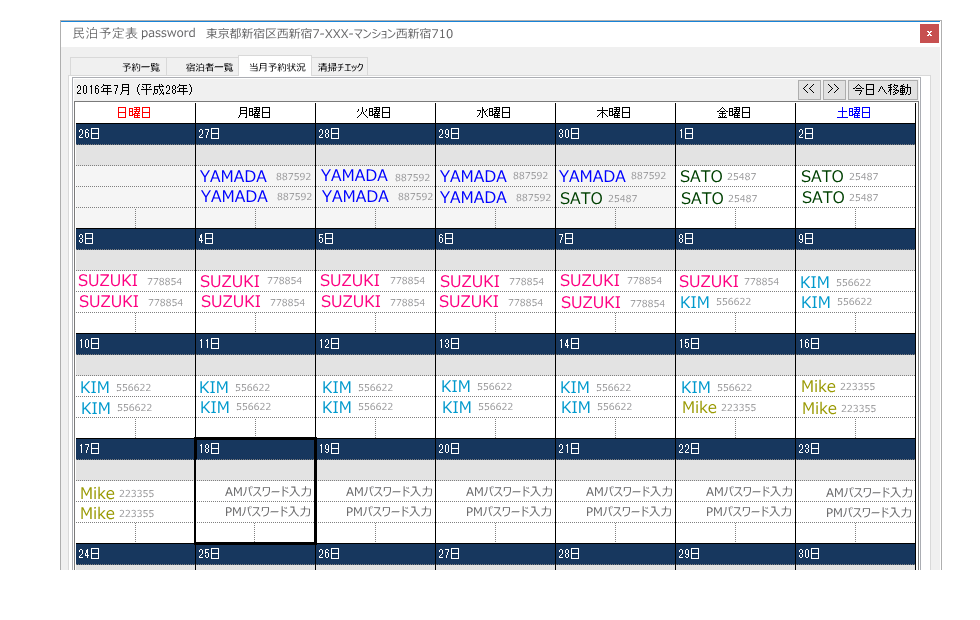Click the 今日へ移動 button
Viewport: 980px width, 620px height.
[882, 89]
